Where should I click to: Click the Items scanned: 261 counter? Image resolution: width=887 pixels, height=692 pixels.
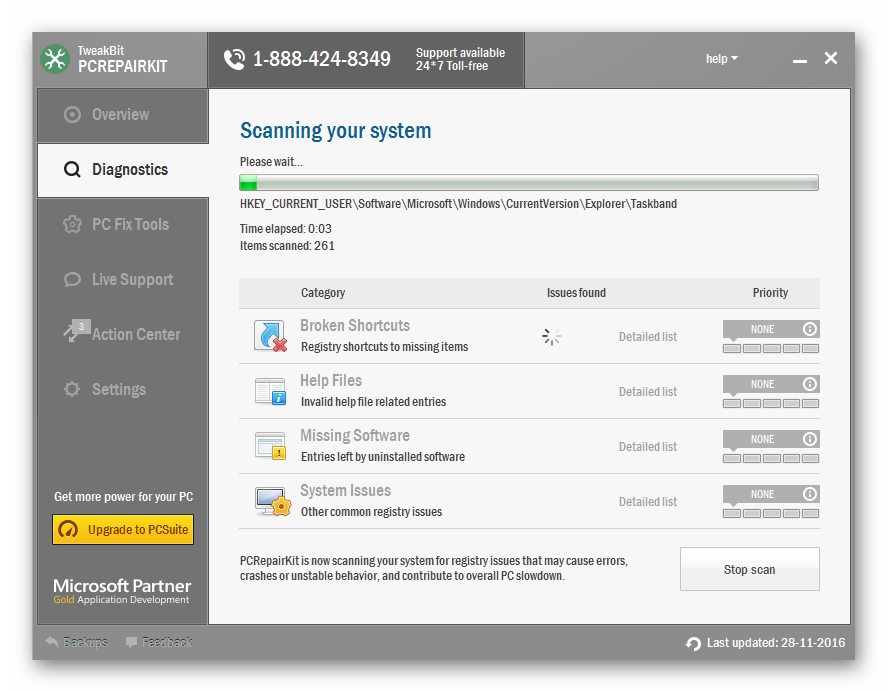point(287,246)
